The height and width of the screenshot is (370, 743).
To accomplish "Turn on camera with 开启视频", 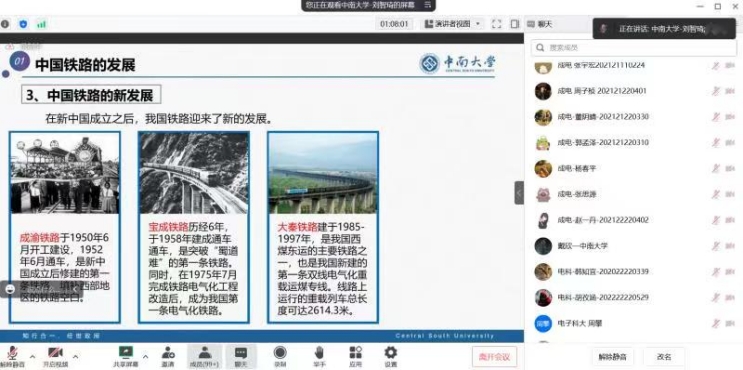I will click(x=55, y=357).
